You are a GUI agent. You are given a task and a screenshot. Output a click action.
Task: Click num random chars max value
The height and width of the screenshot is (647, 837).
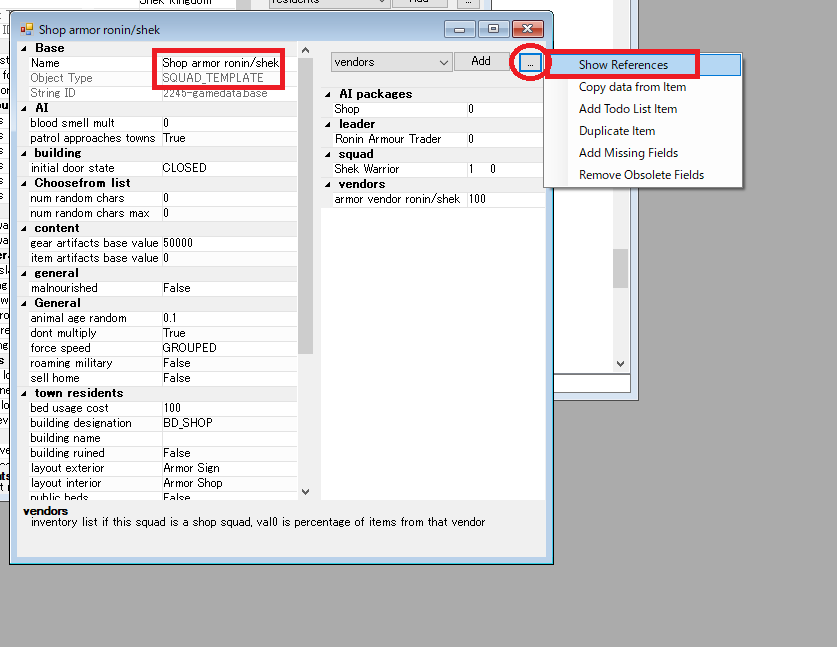[229, 213]
